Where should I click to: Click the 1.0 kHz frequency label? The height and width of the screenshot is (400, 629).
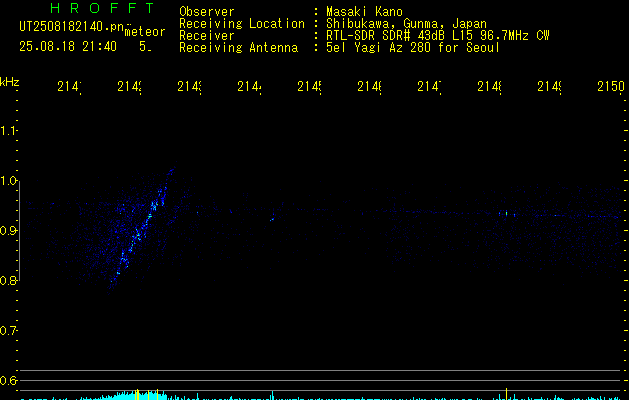8,181
